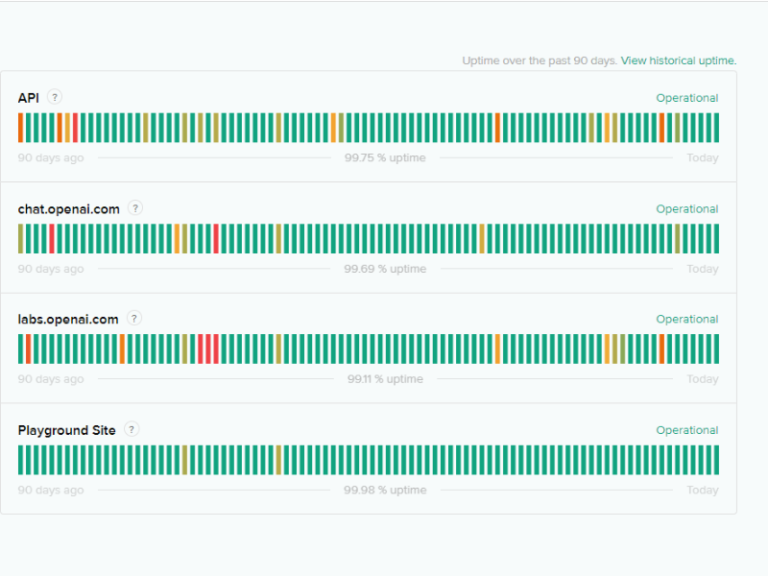Click the 99.98 % uptime text
Screen dimensions: 768x576
point(385,490)
